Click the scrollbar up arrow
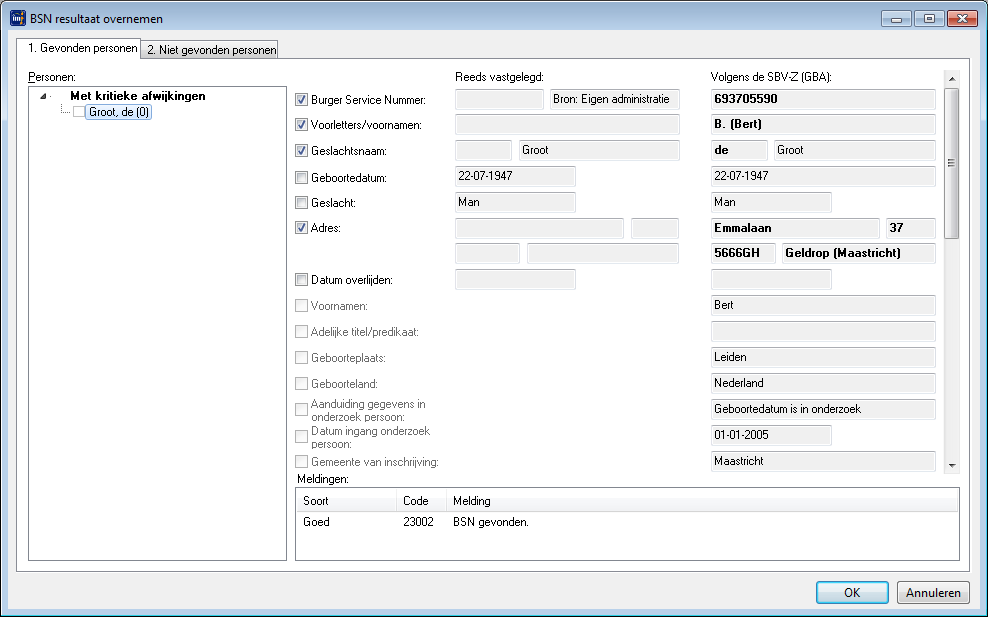 pos(951,79)
